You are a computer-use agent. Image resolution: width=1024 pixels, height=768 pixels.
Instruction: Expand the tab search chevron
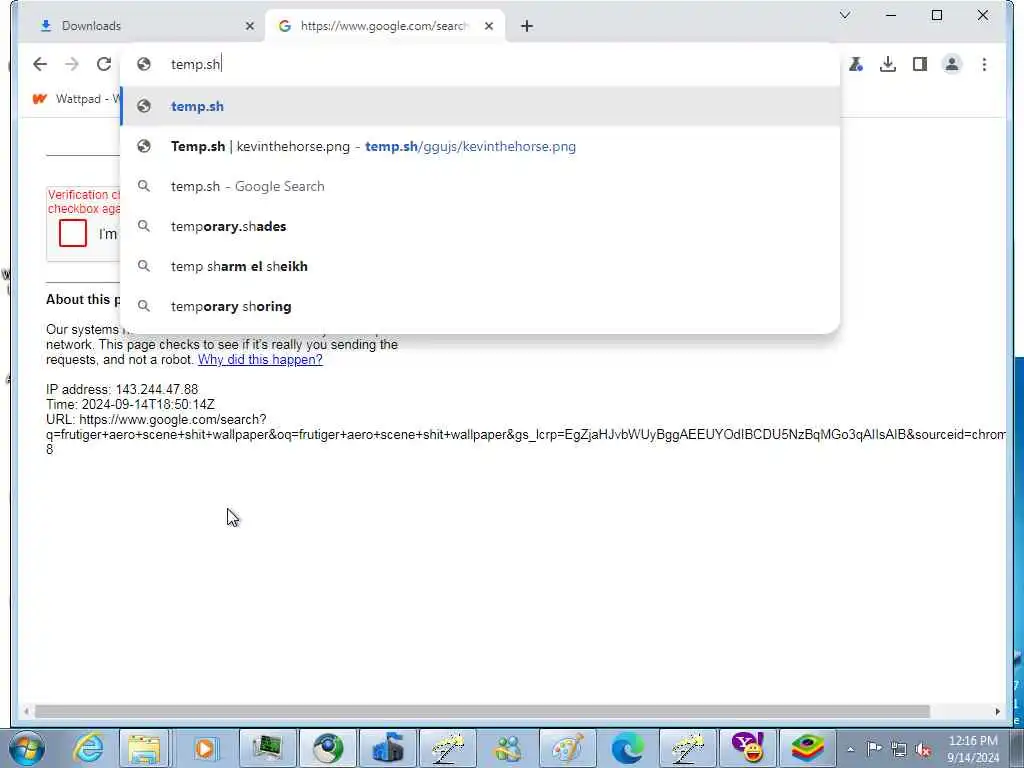tap(844, 15)
